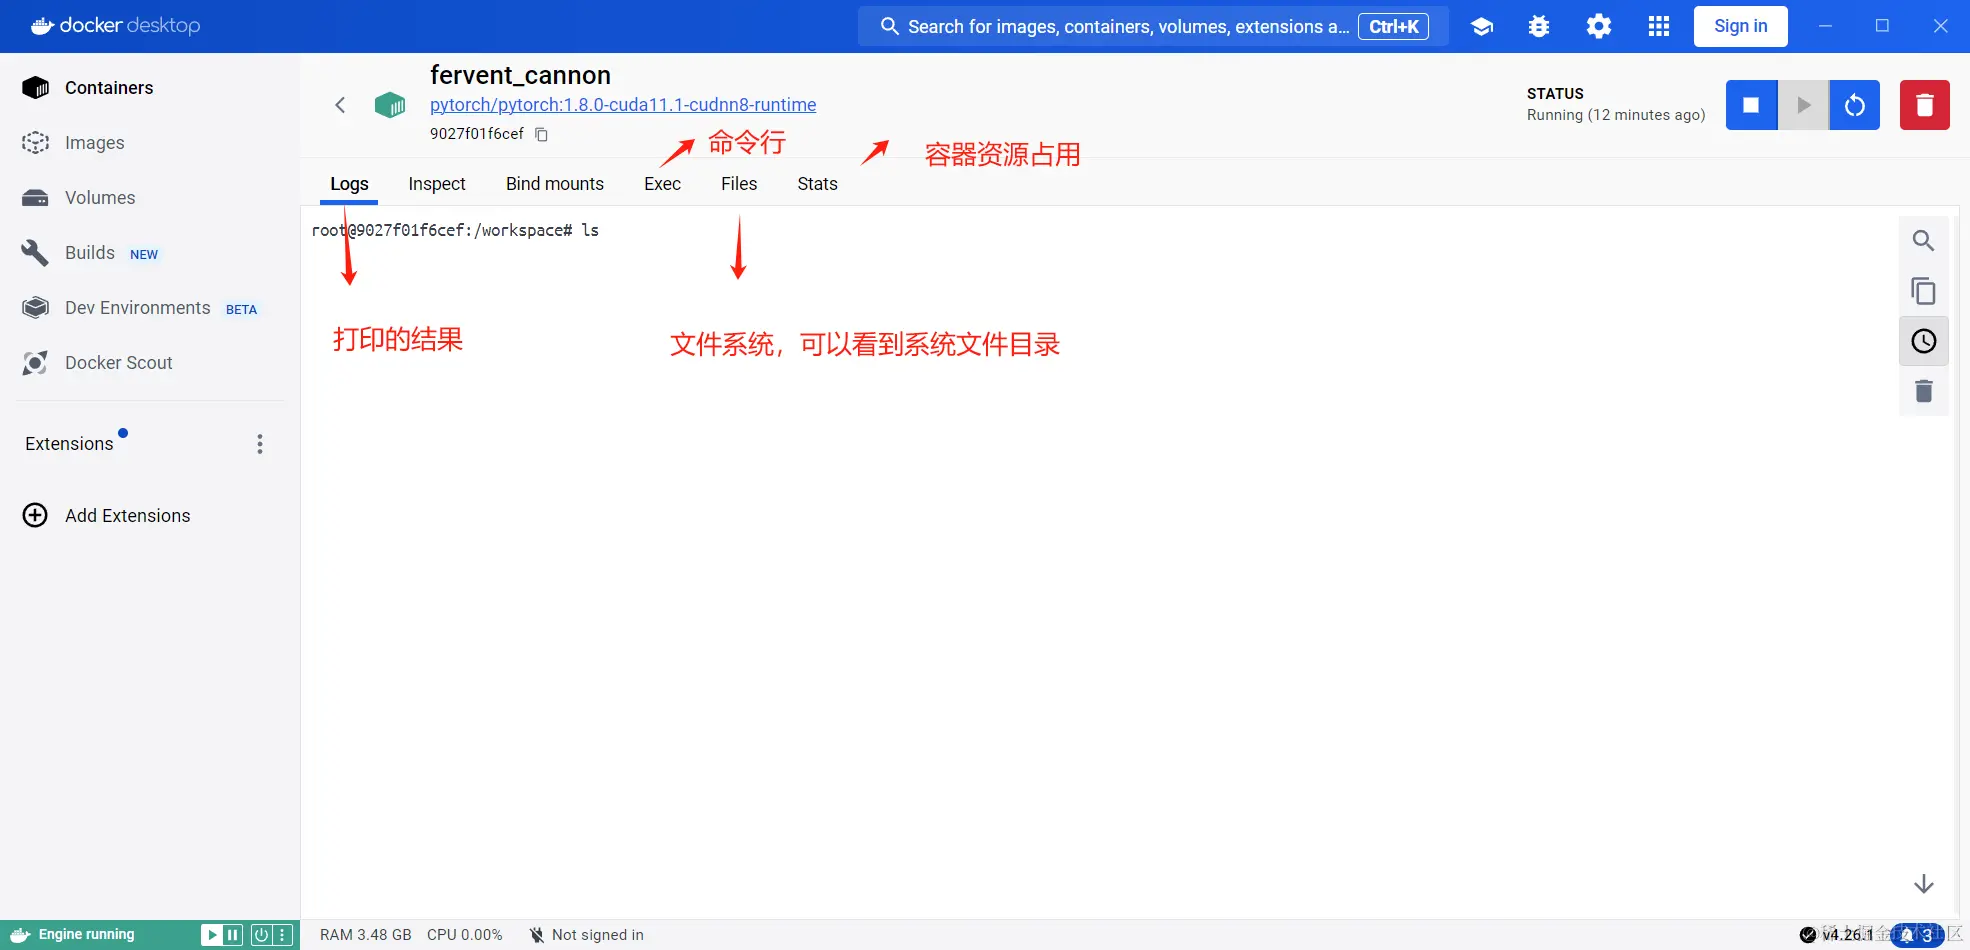Open the Extensions options menu
The width and height of the screenshot is (1970, 950).
coord(260,444)
